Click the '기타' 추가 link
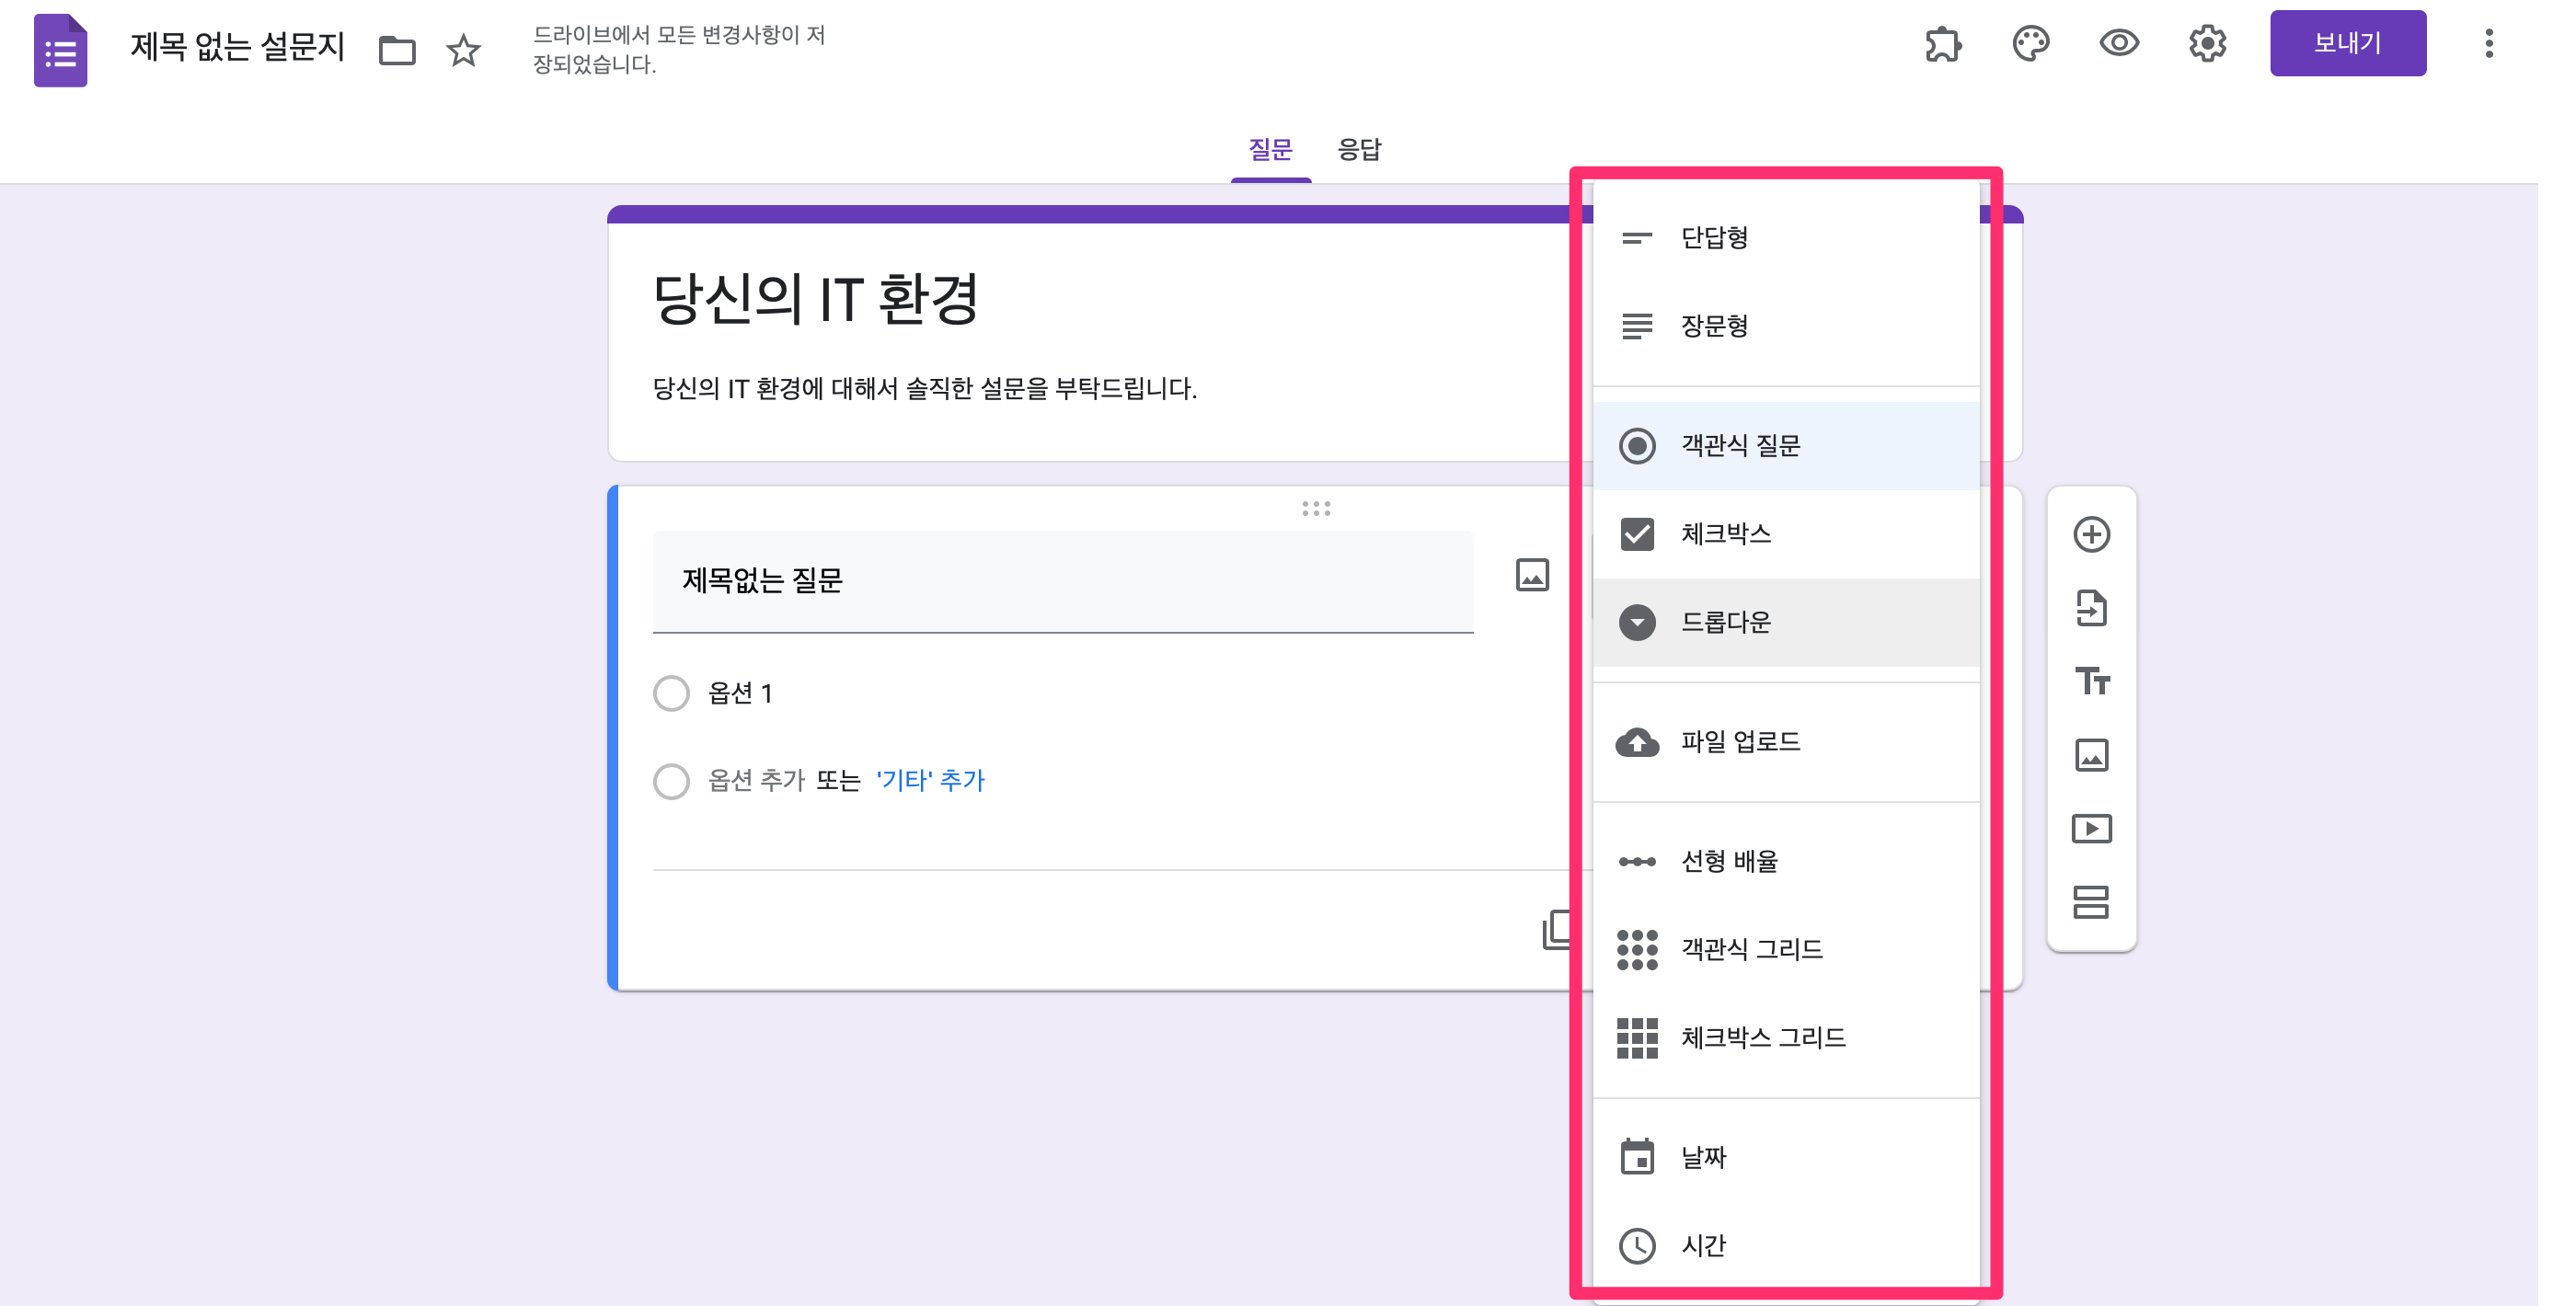Screen dimensions: 2576x1306 pos(930,780)
